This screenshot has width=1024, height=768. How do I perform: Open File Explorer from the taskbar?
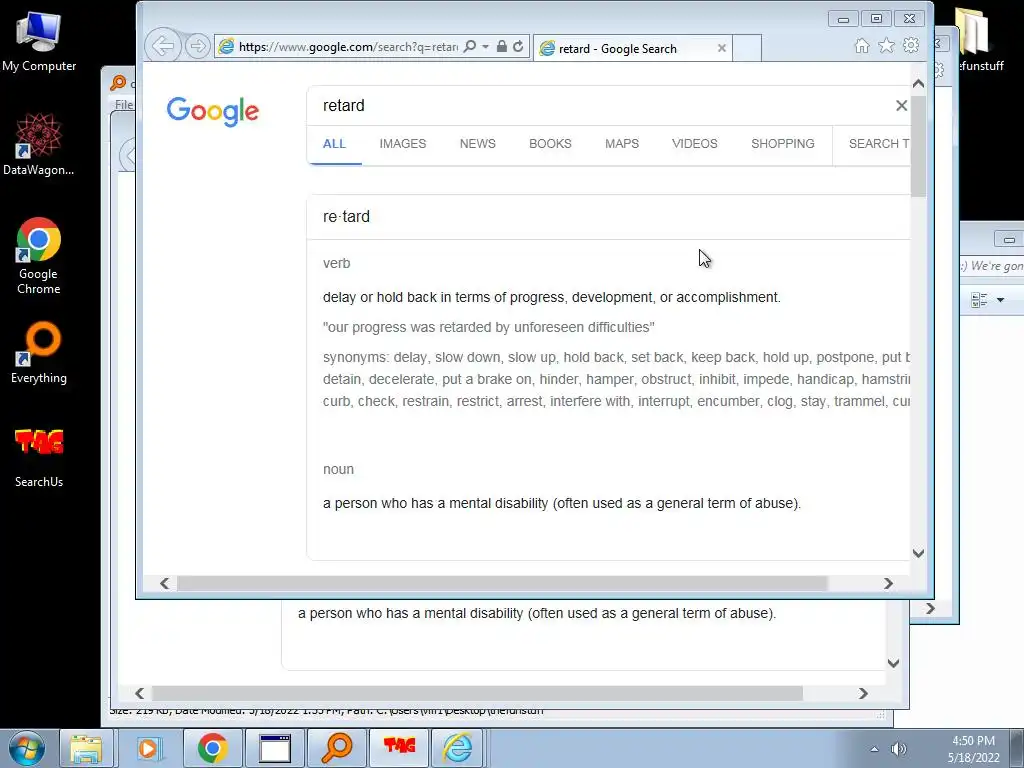coord(86,748)
